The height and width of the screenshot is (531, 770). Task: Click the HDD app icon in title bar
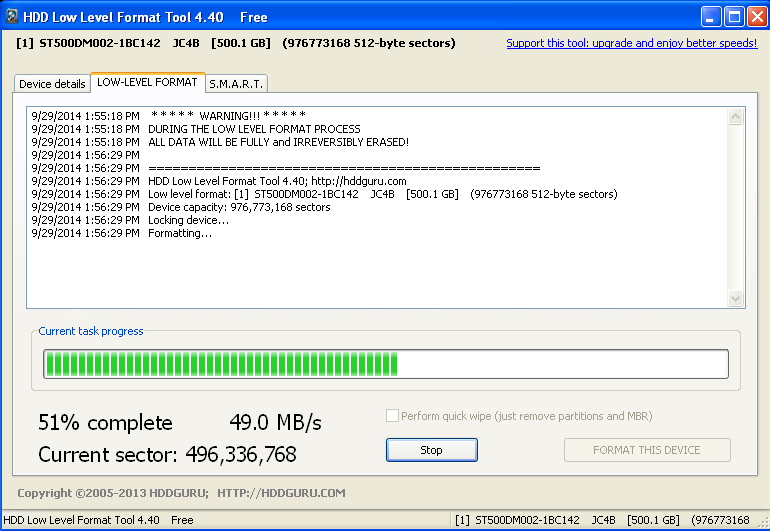pos(12,17)
